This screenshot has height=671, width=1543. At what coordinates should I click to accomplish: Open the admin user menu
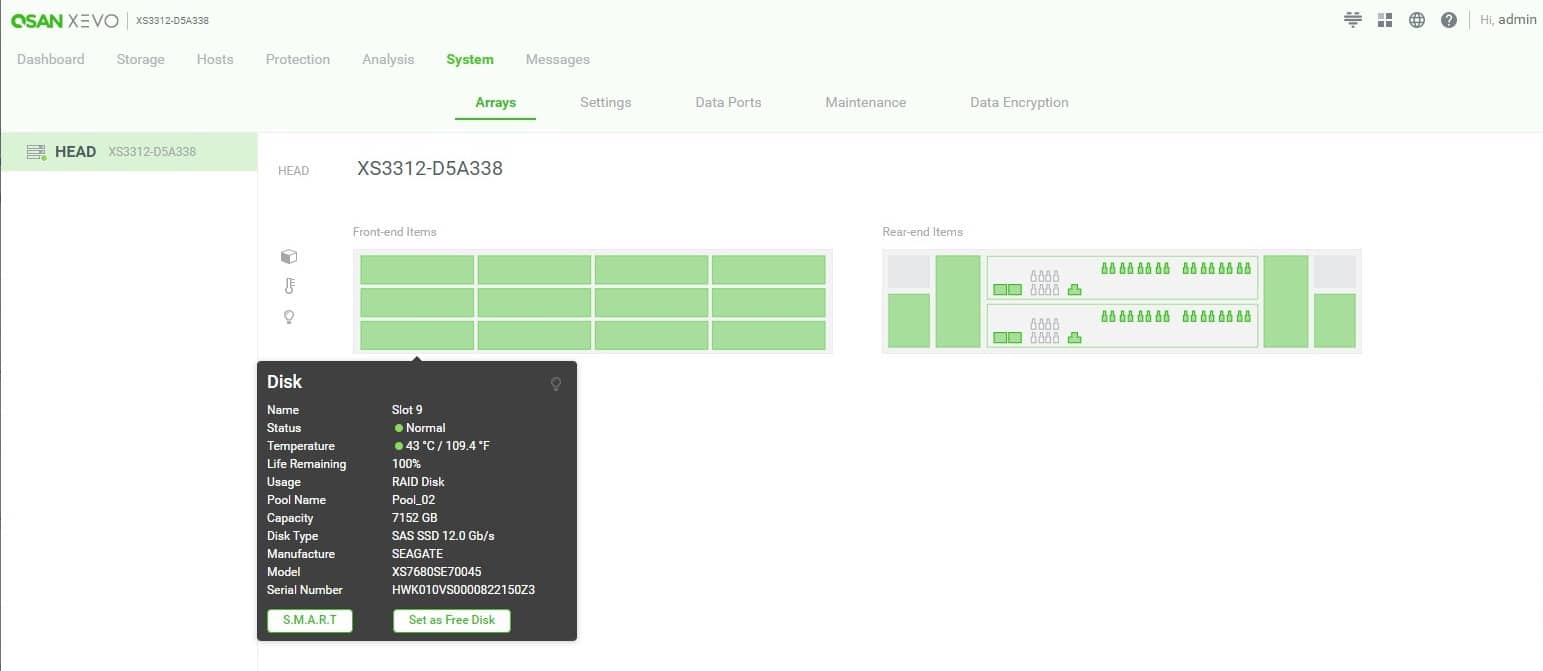coord(1508,20)
